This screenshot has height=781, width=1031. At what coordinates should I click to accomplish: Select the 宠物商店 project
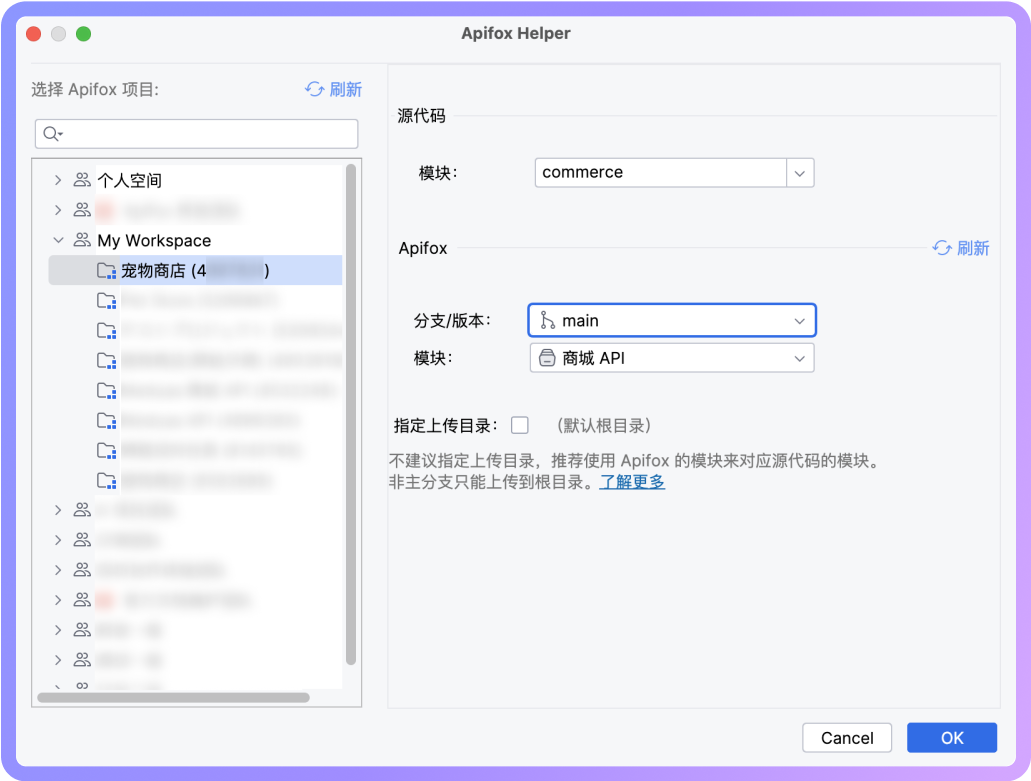(195, 270)
